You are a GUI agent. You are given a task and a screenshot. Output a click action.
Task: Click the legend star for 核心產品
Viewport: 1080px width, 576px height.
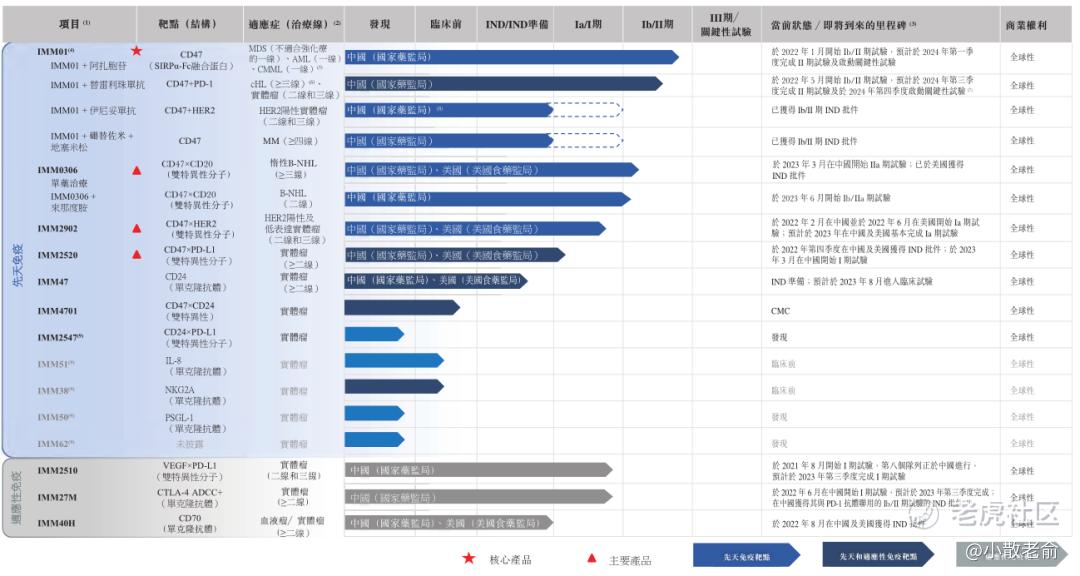(469, 558)
